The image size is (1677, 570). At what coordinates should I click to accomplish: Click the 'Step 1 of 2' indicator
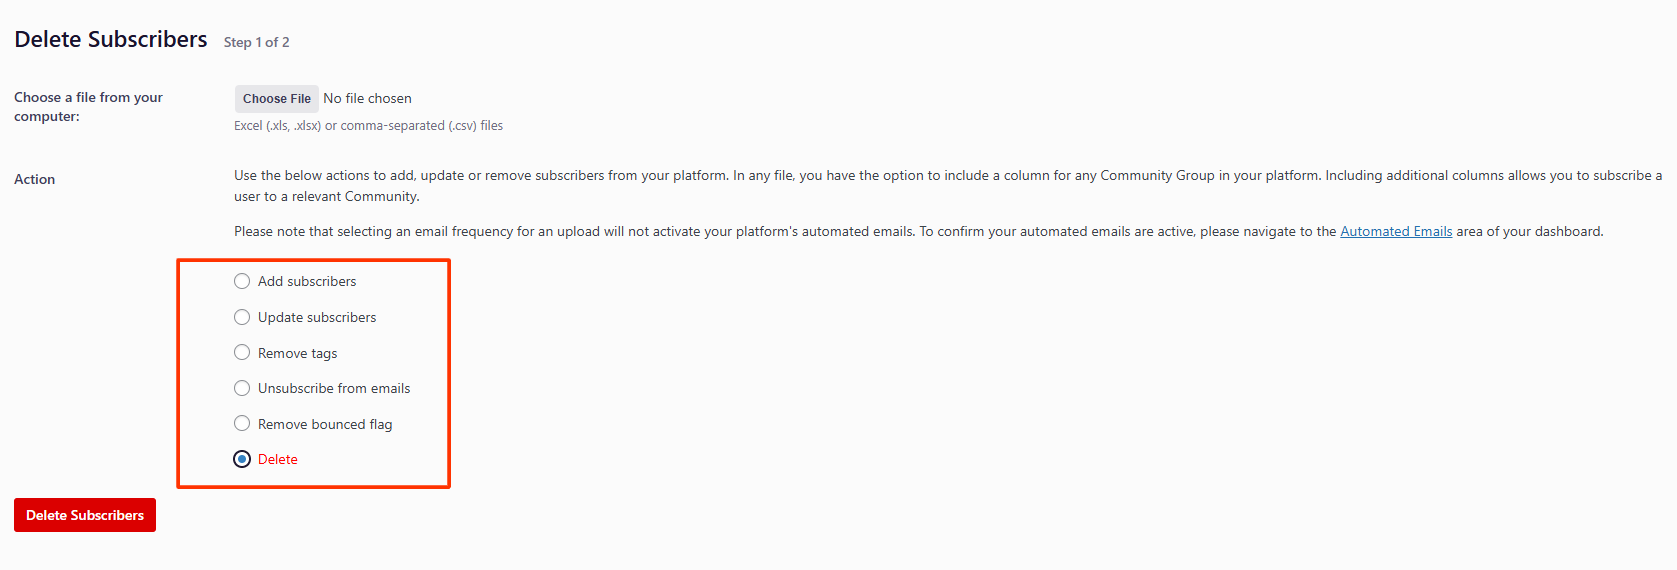point(257,42)
